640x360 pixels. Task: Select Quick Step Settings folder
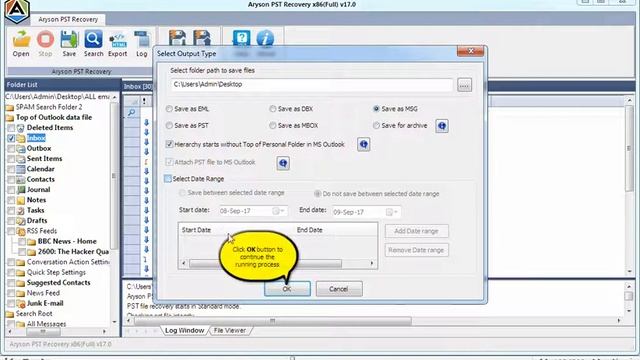coord(56,272)
